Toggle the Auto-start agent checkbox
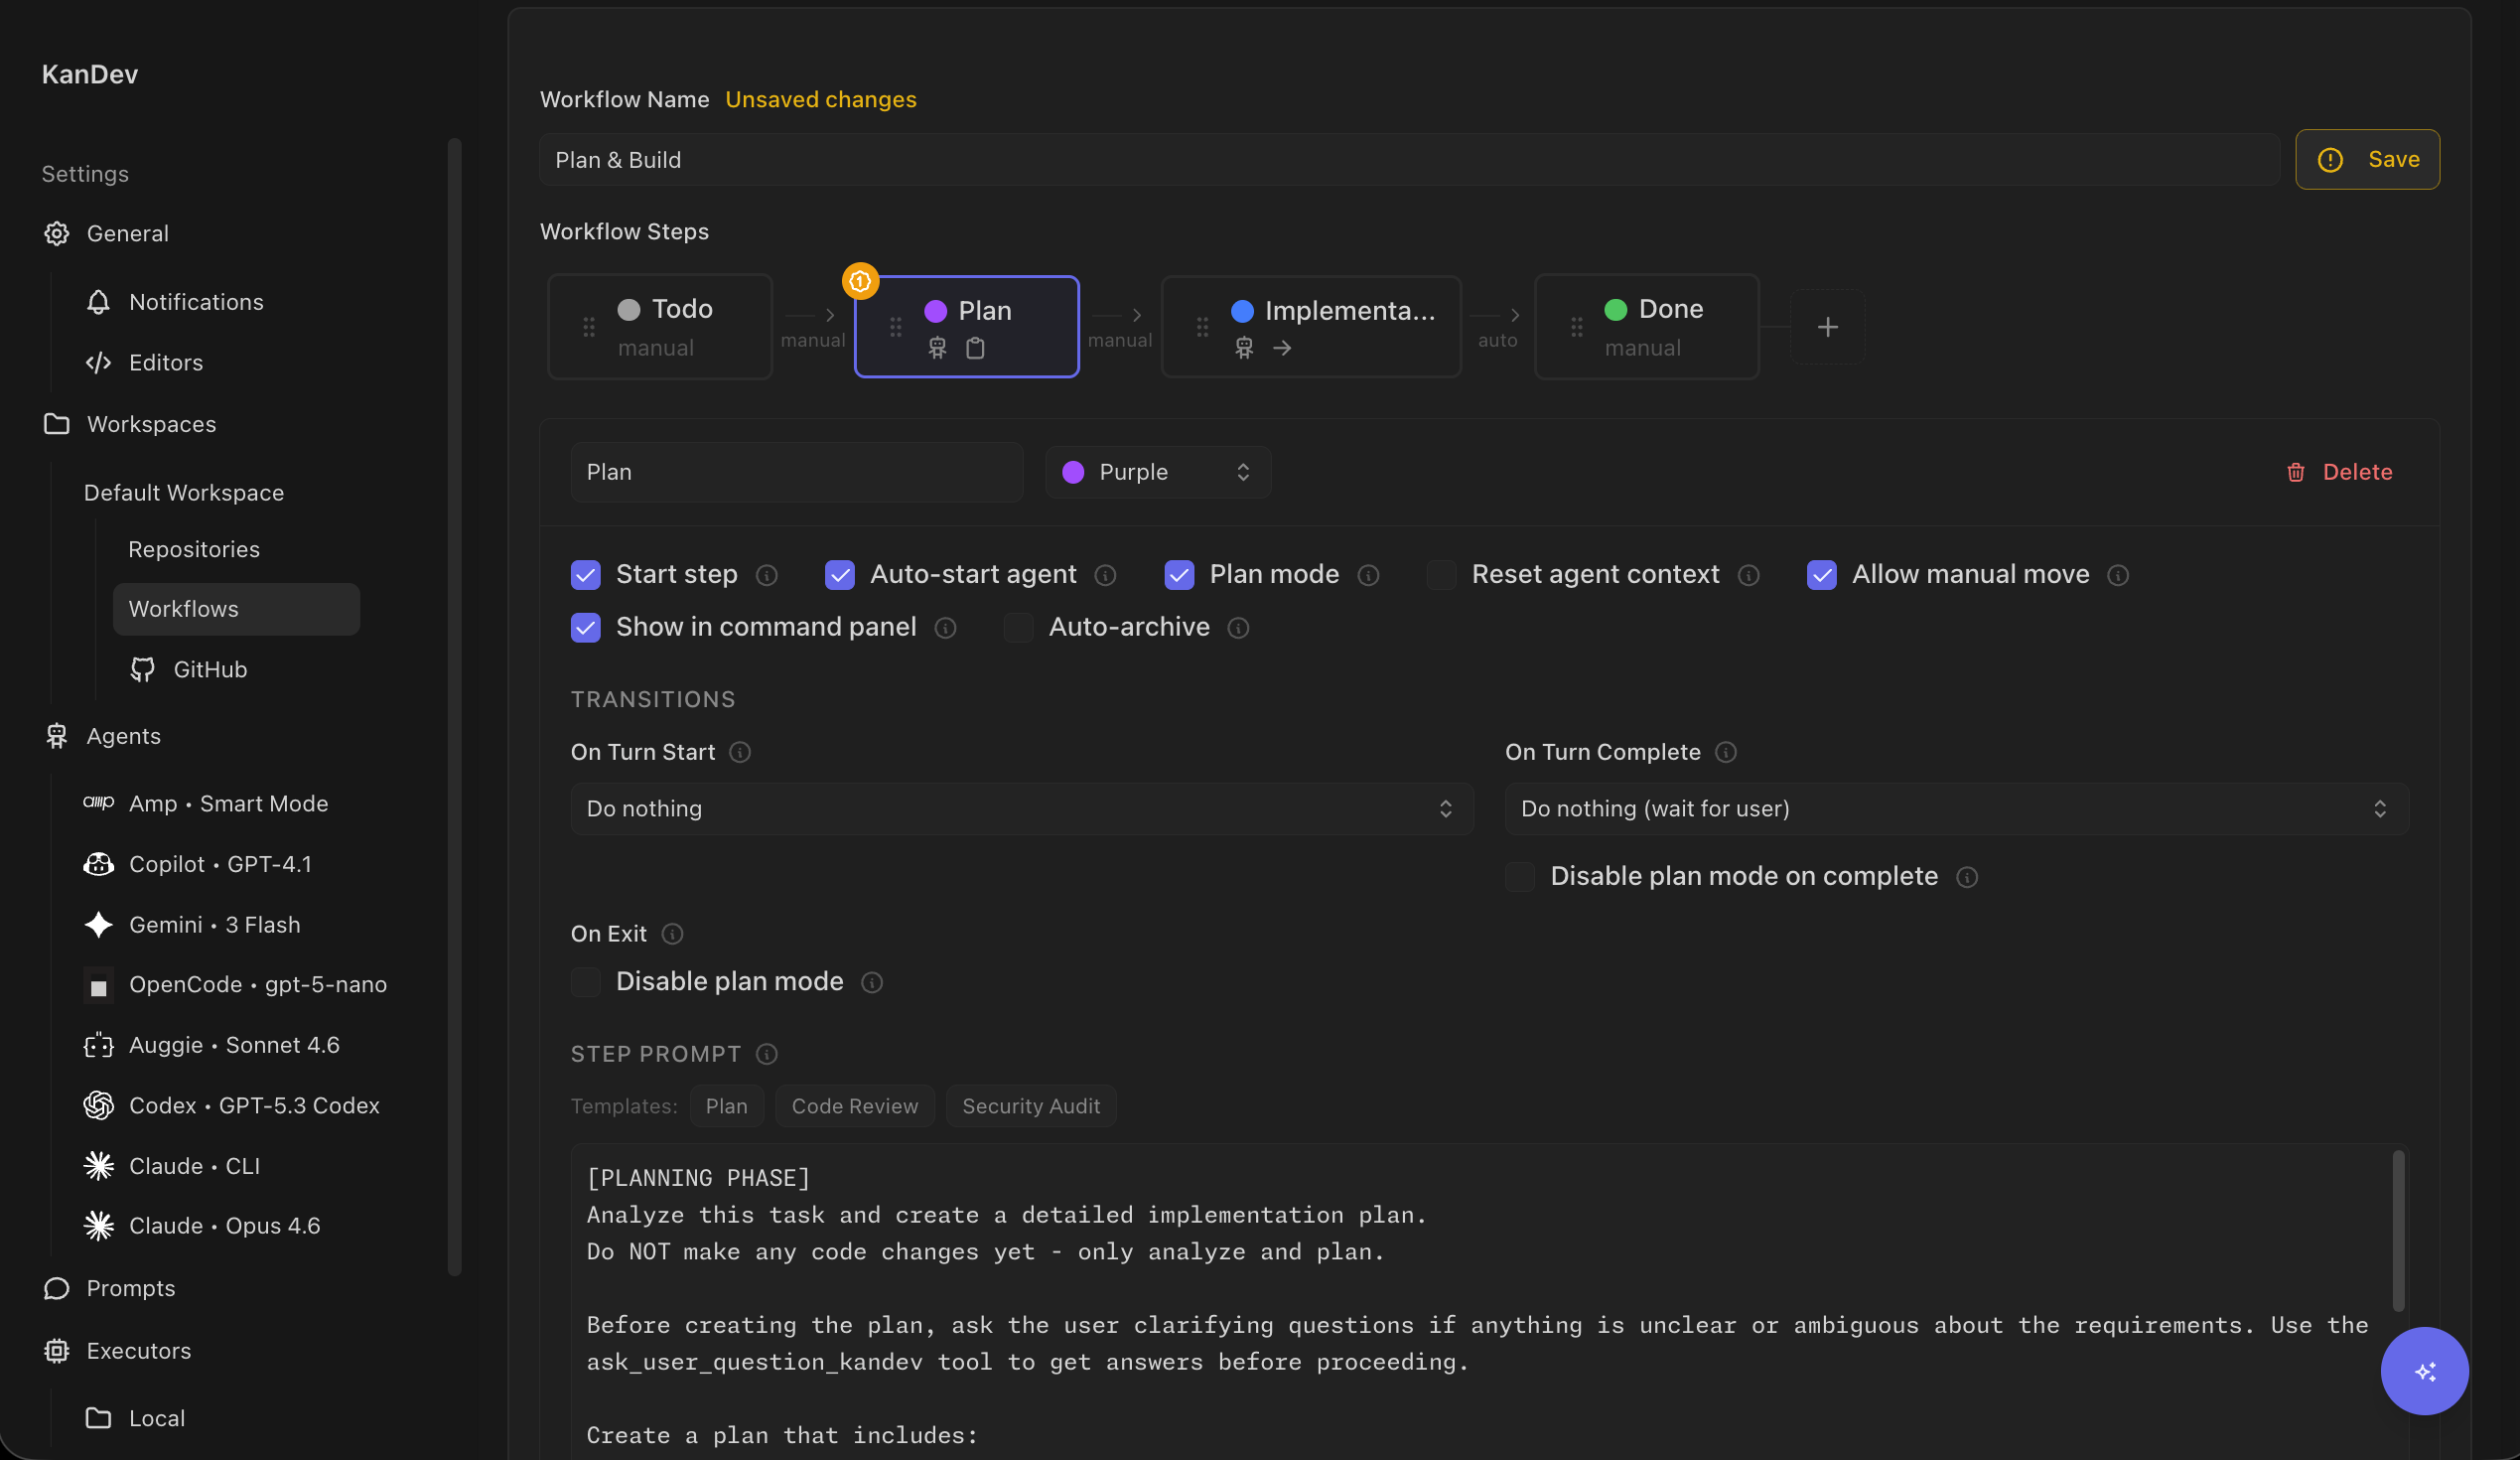 [840, 575]
